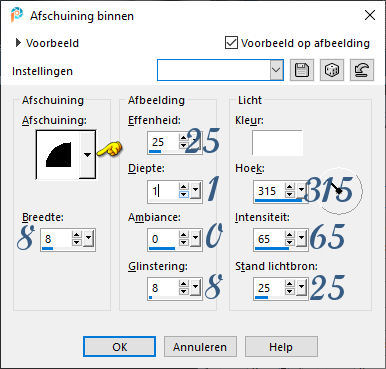Decrease Breedte with the down arrow
This screenshot has height=369, width=386.
point(77,243)
